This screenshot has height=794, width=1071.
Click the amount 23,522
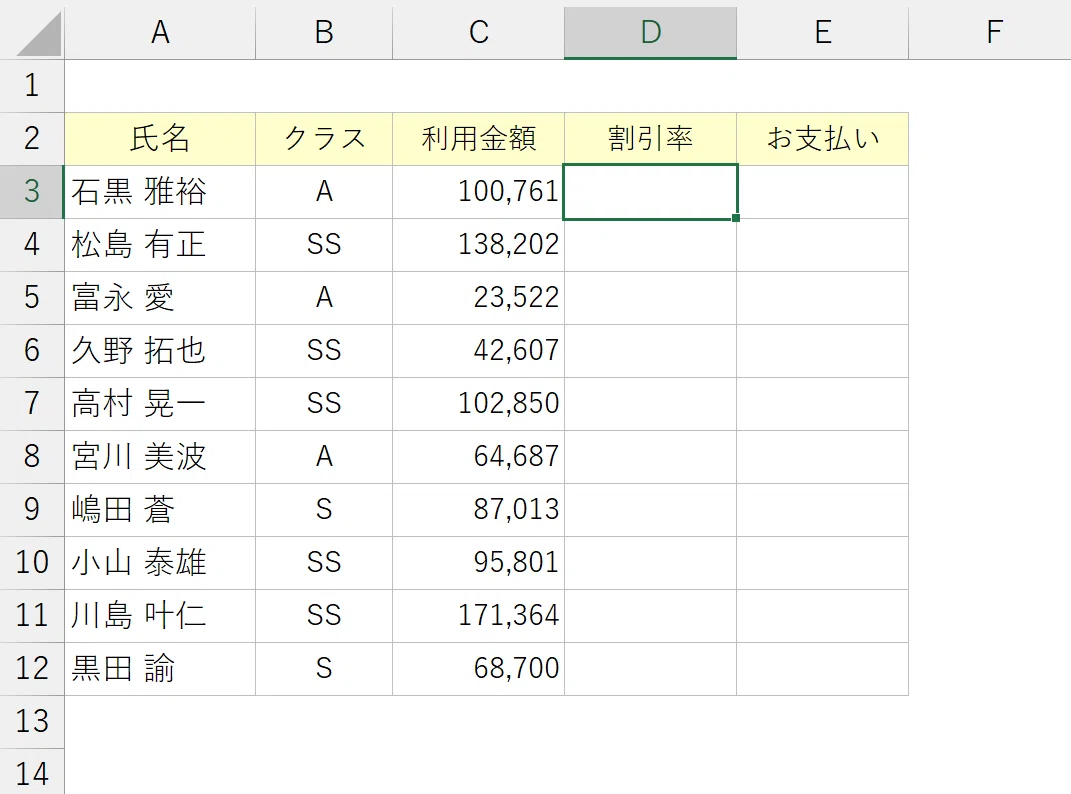pos(516,298)
